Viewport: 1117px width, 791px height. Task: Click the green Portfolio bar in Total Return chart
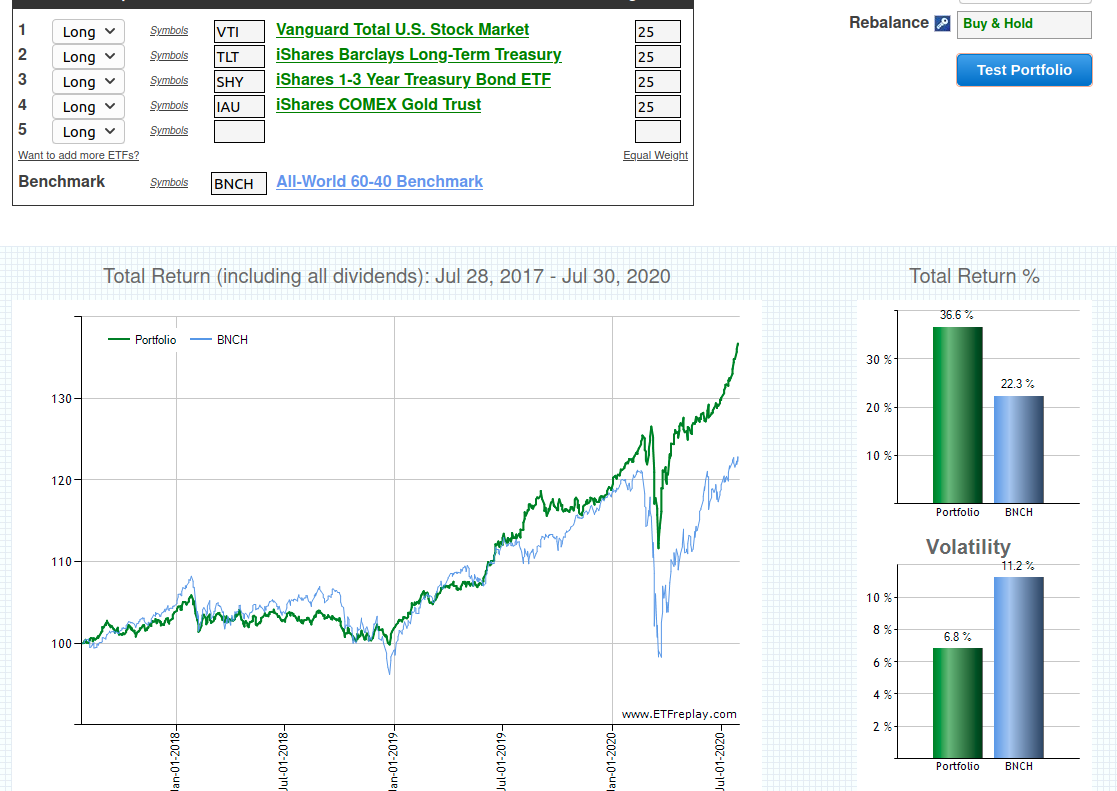click(x=957, y=414)
